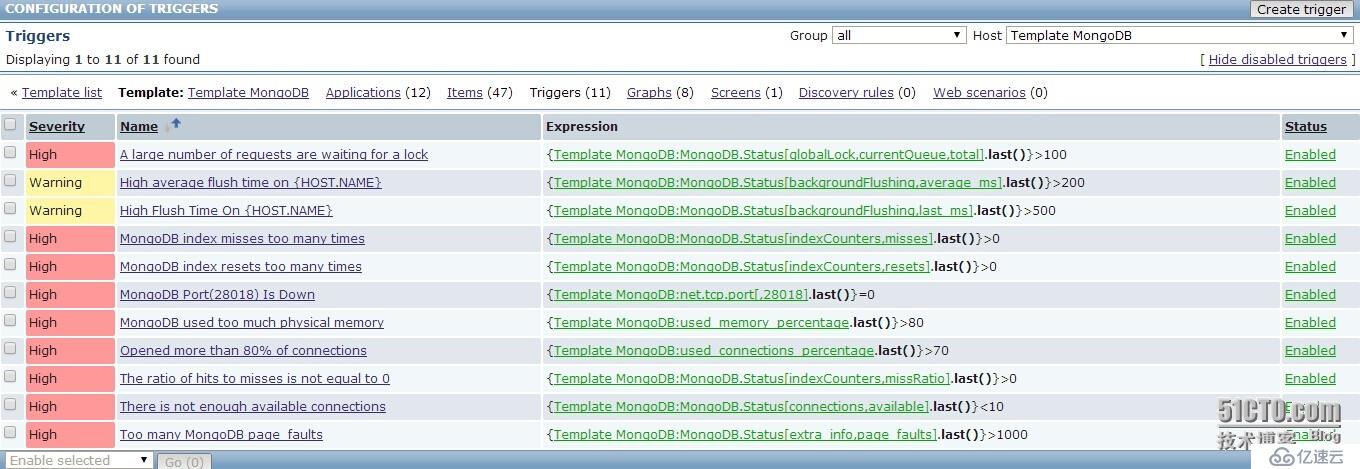Open the Items (47) tab
This screenshot has width=1360, height=469.
[x=465, y=92]
